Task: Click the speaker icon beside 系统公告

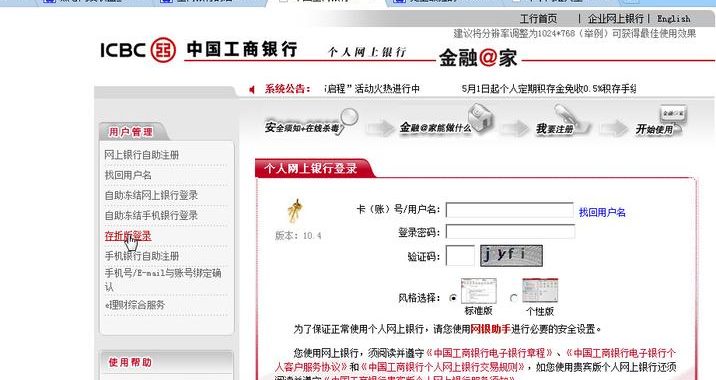Action: click(252, 90)
